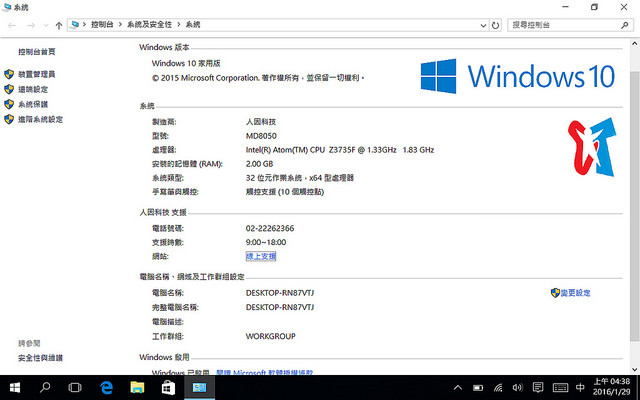The width and height of the screenshot is (640, 400).
Task: Click the 線上支援 website link
Action: click(261, 256)
